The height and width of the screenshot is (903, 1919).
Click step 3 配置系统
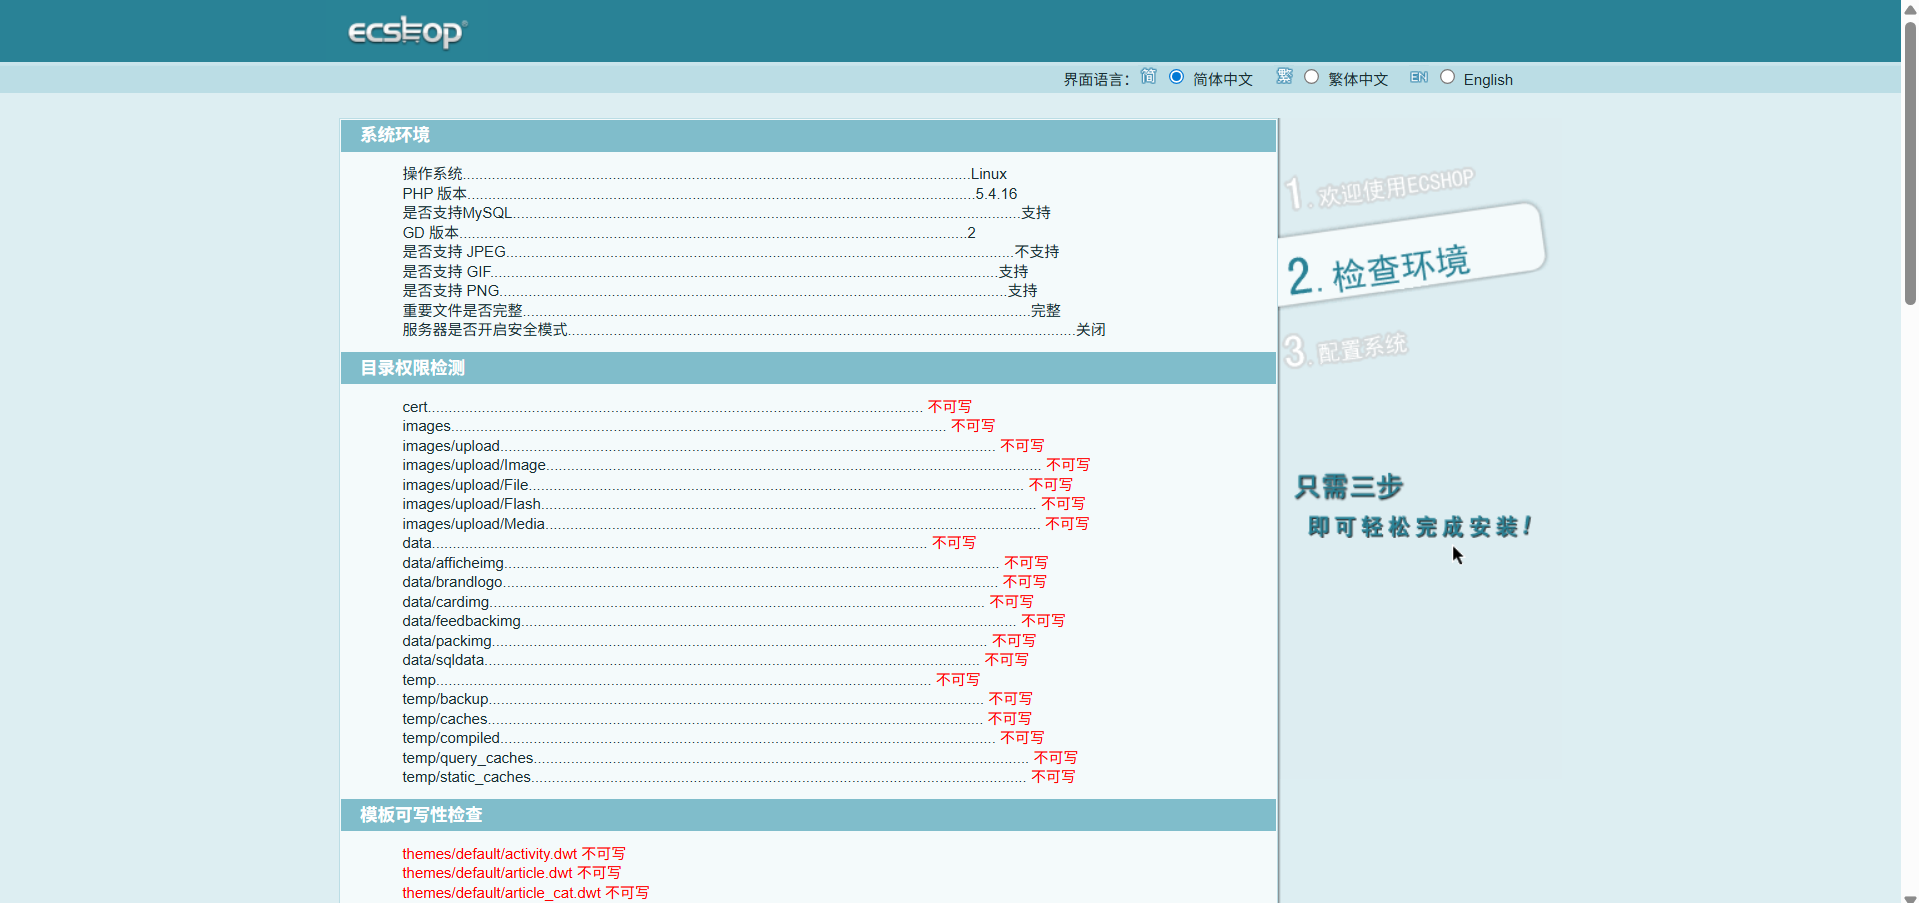[1346, 349]
